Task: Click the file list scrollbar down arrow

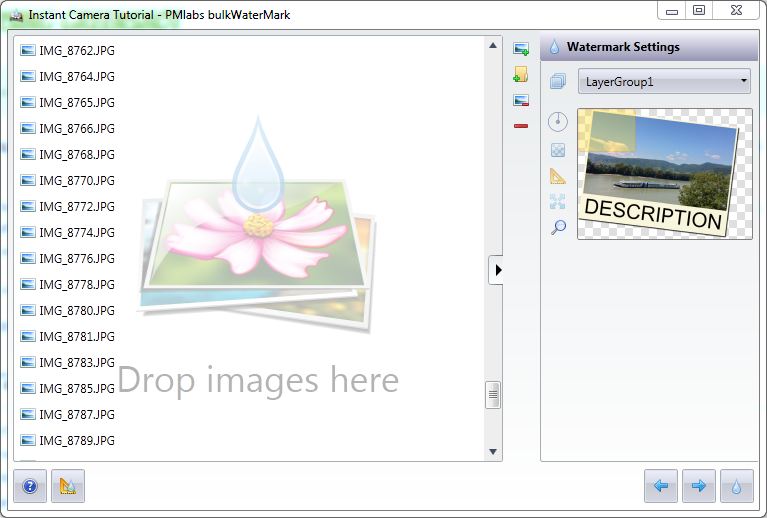Action: pyautogui.click(x=493, y=451)
